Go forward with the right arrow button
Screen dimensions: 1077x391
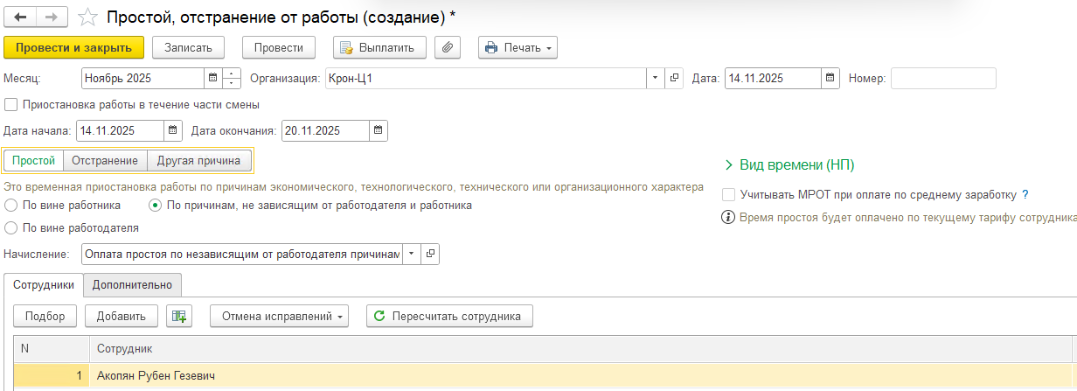click(52, 16)
